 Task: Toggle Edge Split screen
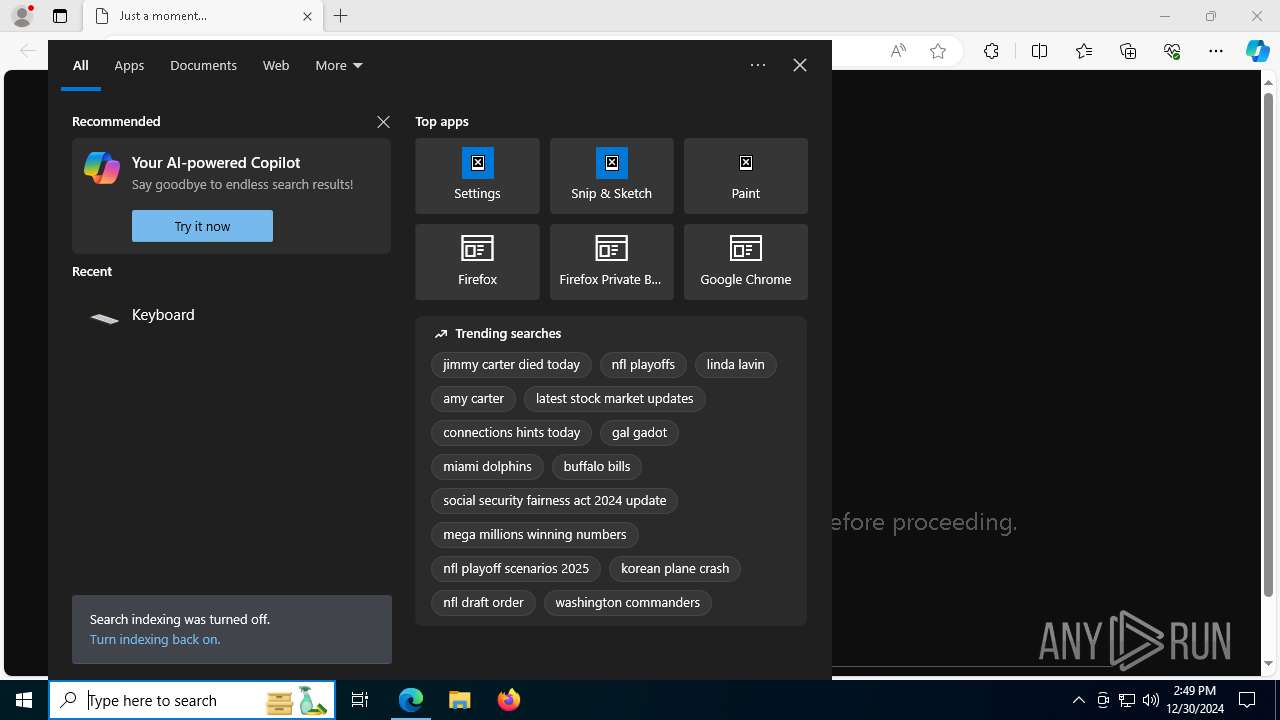coord(1039,51)
